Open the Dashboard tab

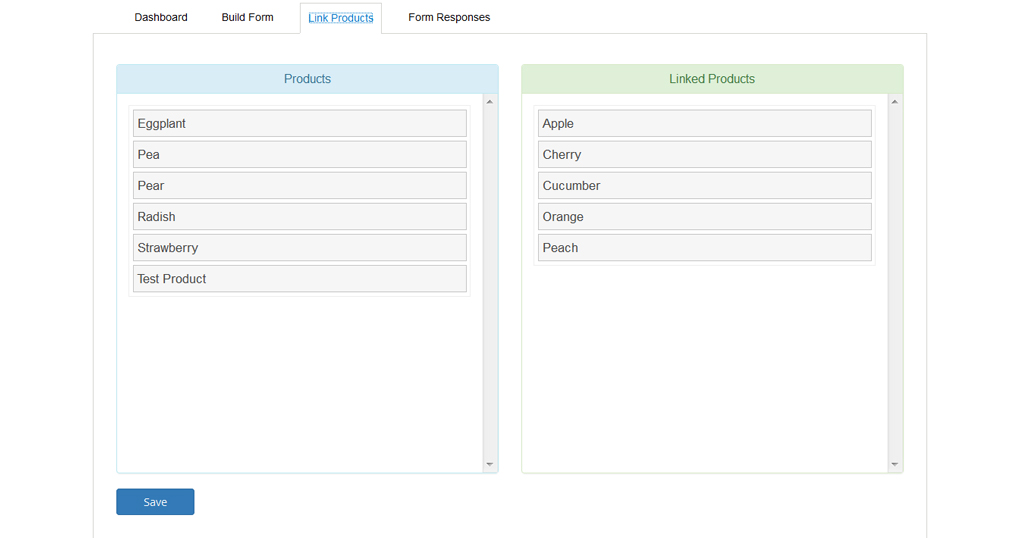coord(161,18)
